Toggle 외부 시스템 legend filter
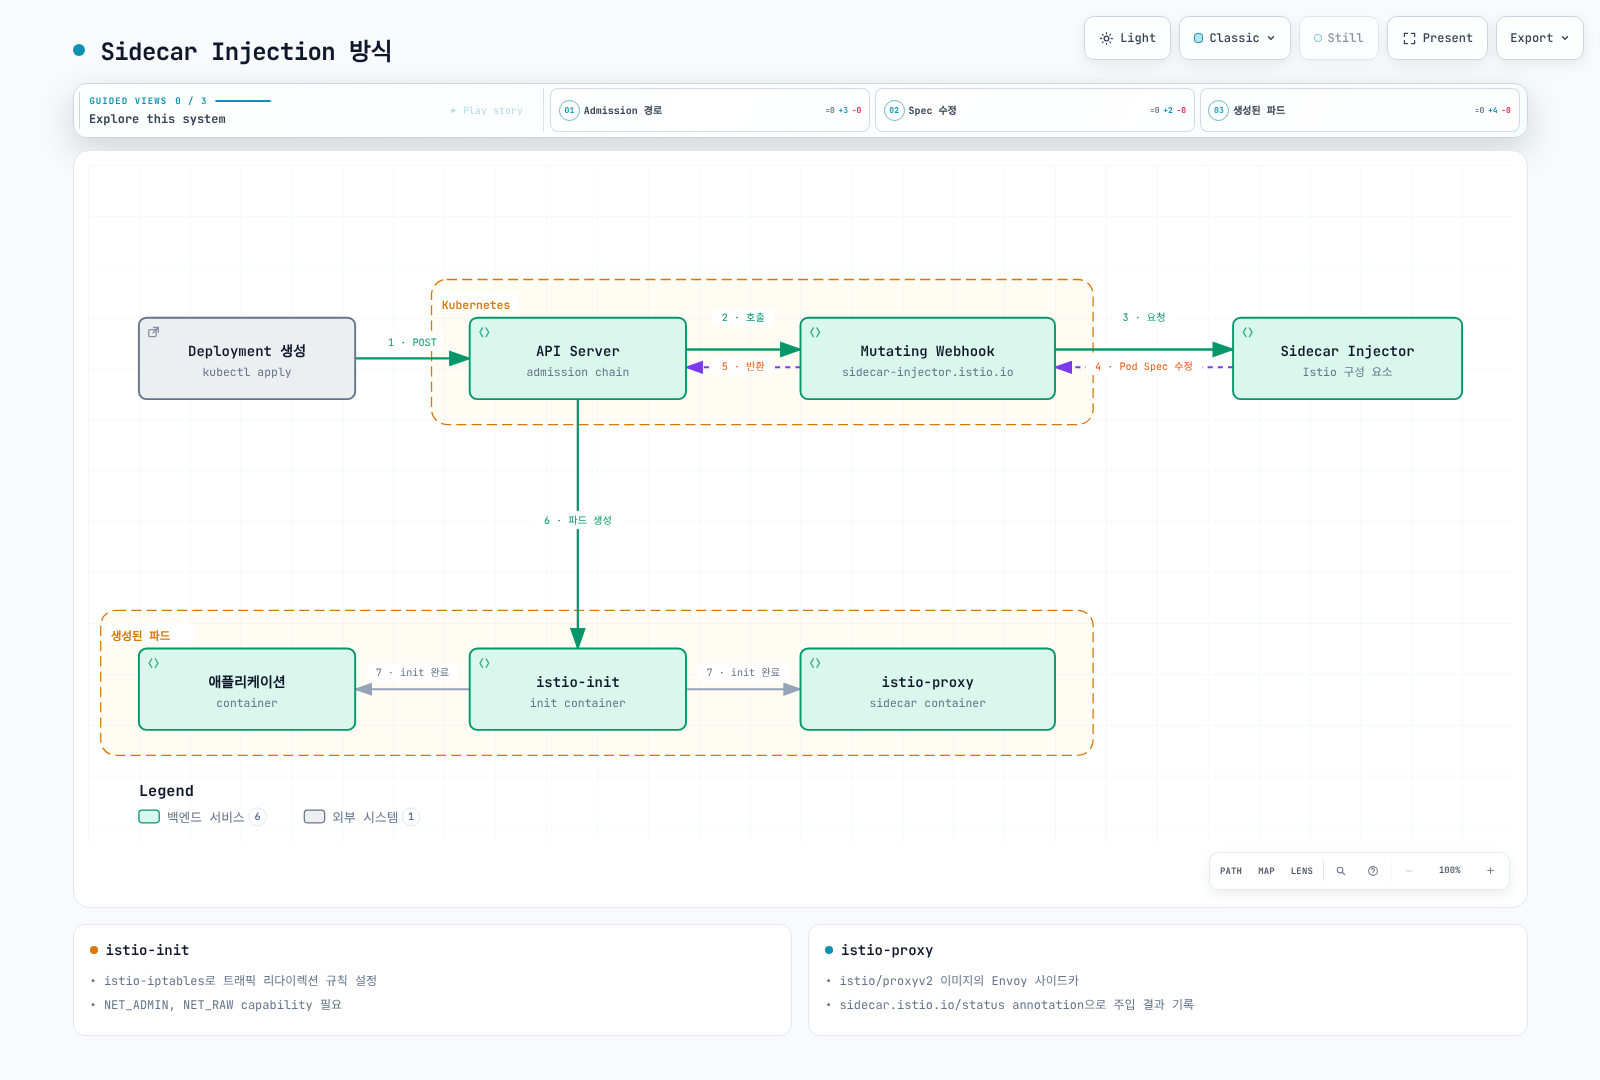Image resolution: width=1600 pixels, height=1080 pixels. point(361,817)
